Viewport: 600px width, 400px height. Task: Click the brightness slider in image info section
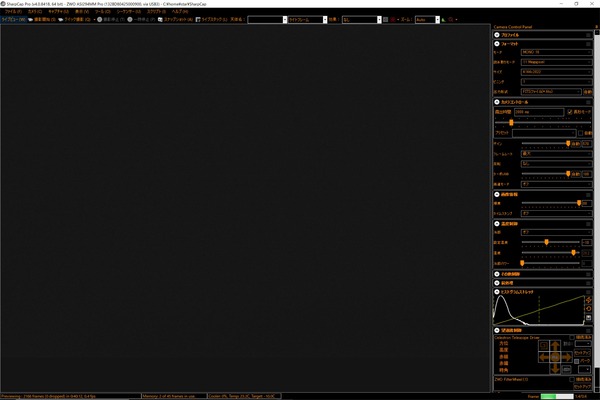(579, 203)
